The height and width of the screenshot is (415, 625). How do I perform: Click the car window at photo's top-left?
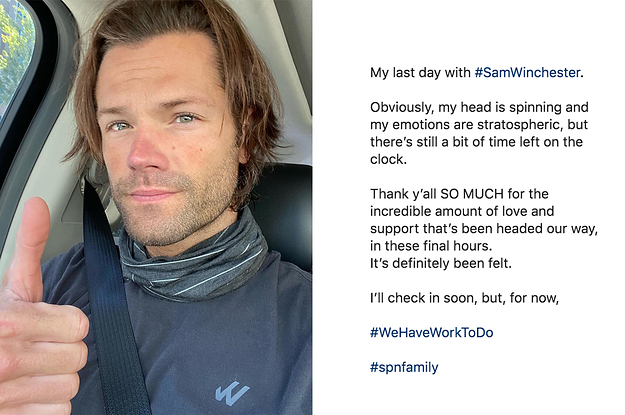[x=15, y=50]
